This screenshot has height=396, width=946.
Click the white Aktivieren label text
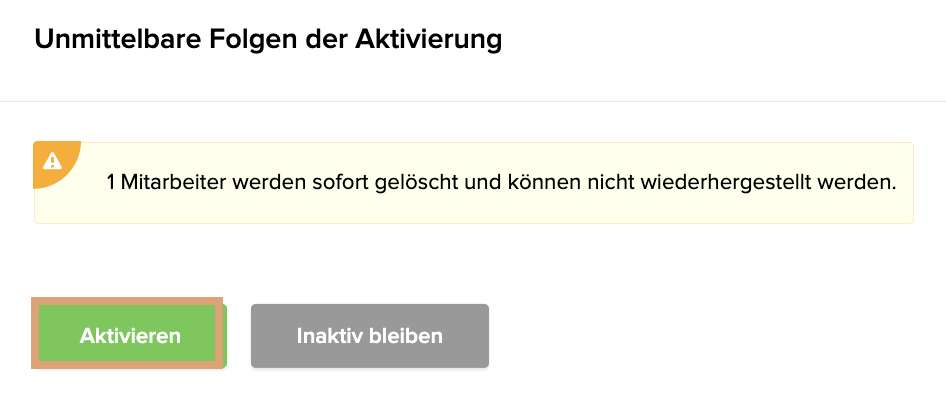click(130, 336)
